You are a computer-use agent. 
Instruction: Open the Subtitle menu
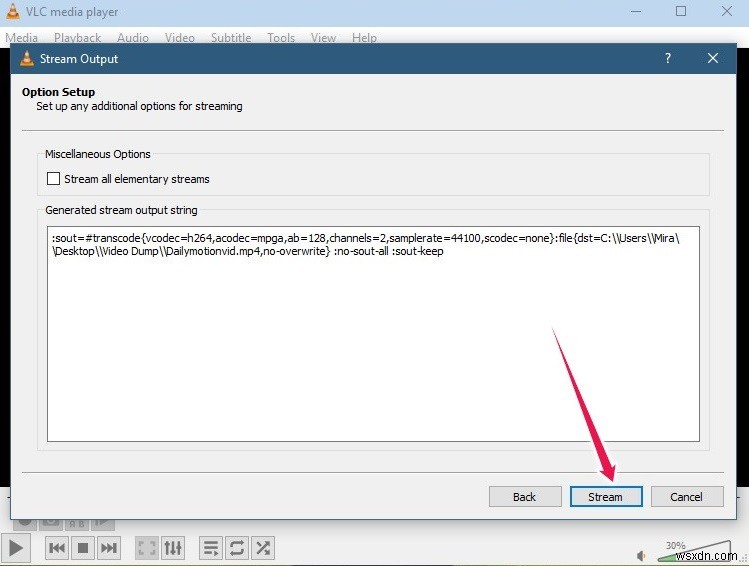click(x=231, y=37)
